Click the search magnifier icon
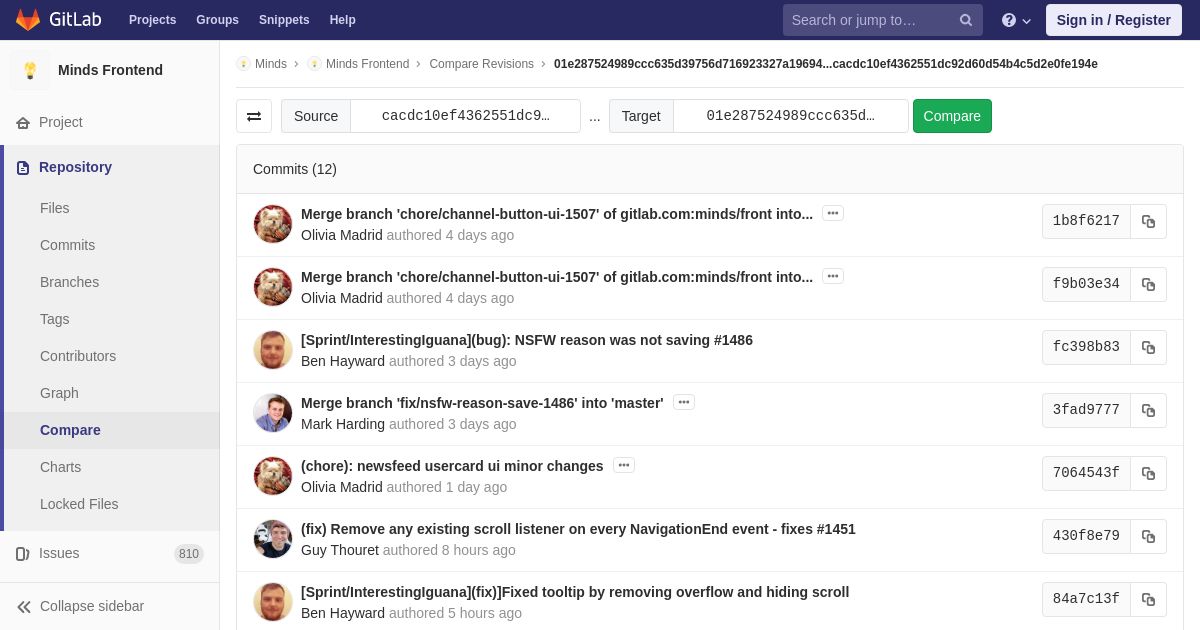Image resolution: width=1200 pixels, height=630 pixels. [x=965, y=20]
